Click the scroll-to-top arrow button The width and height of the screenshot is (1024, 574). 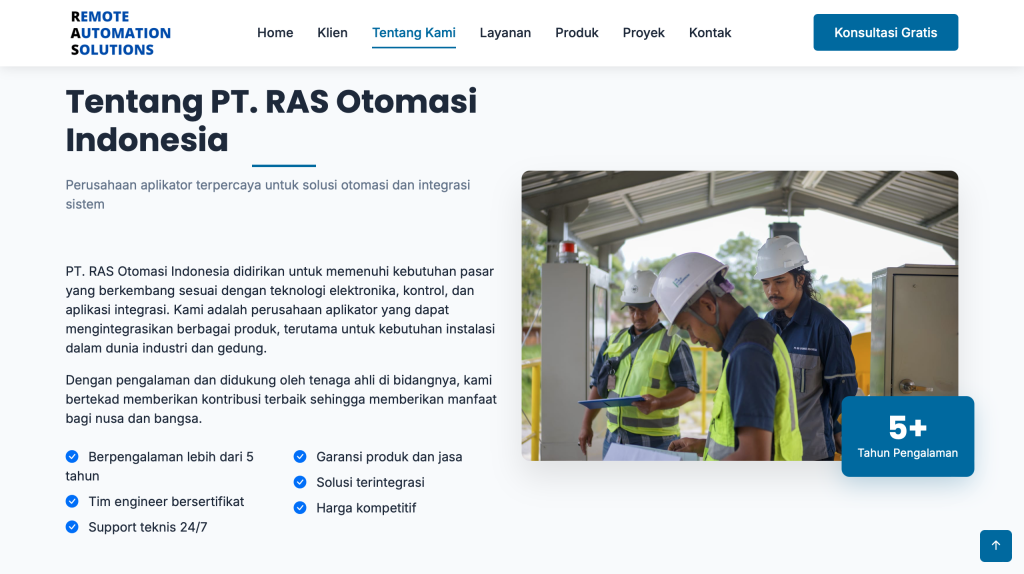tap(995, 545)
